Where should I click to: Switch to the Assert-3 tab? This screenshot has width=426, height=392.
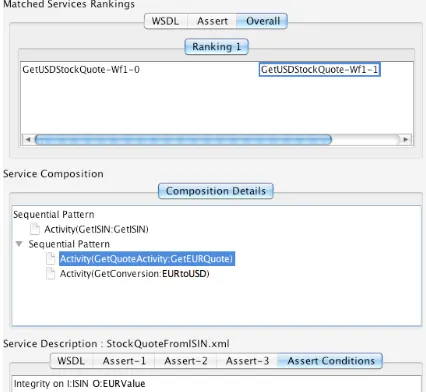click(x=247, y=361)
